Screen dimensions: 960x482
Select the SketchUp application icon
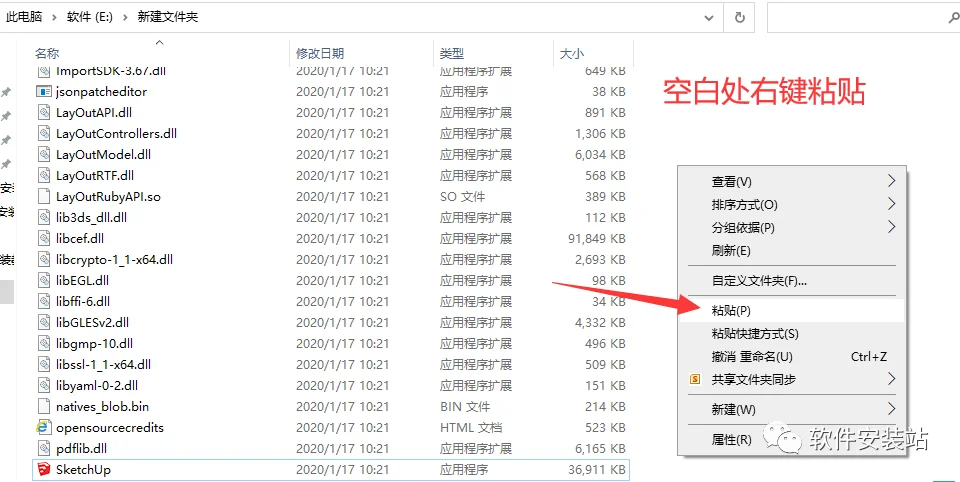point(43,470)
